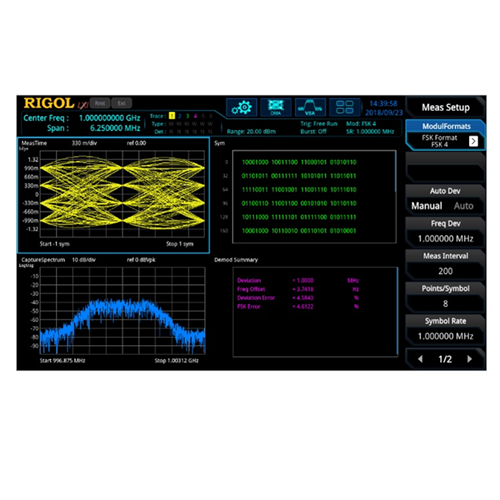Click the Ext indicator button

coord(121,103)
